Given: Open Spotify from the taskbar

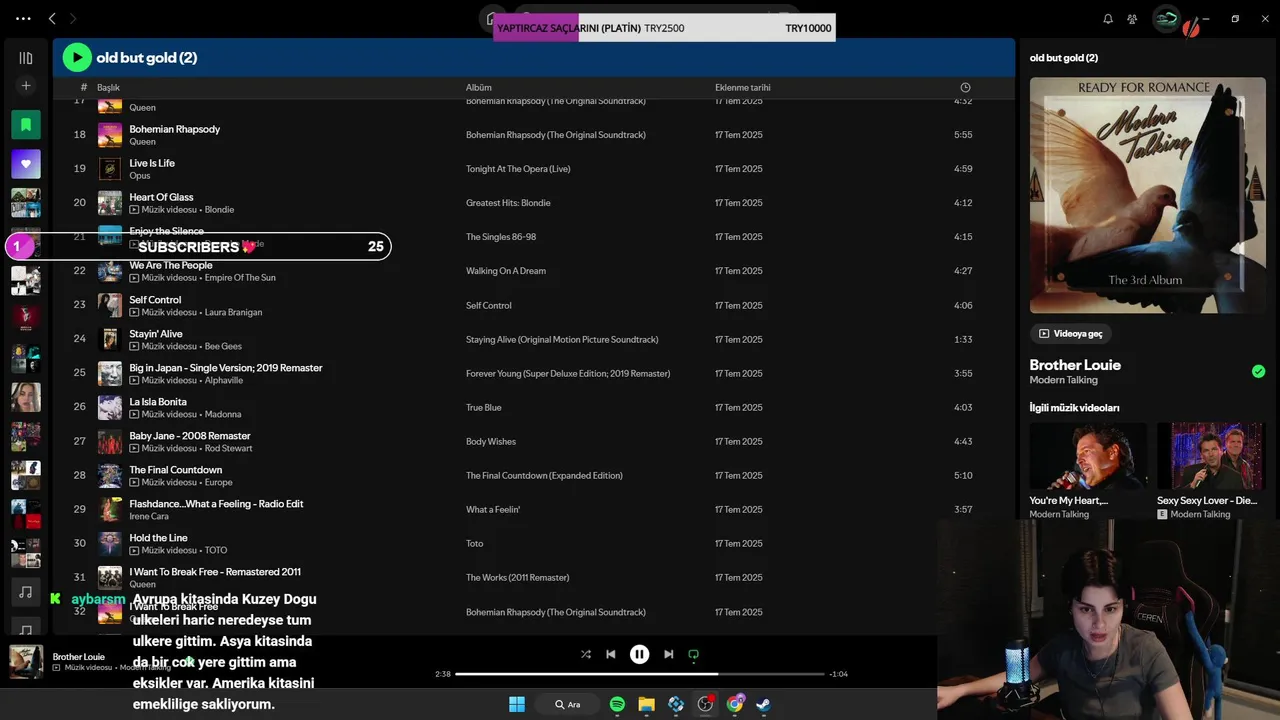Looking at the screenshot, I should pos(617,704).
